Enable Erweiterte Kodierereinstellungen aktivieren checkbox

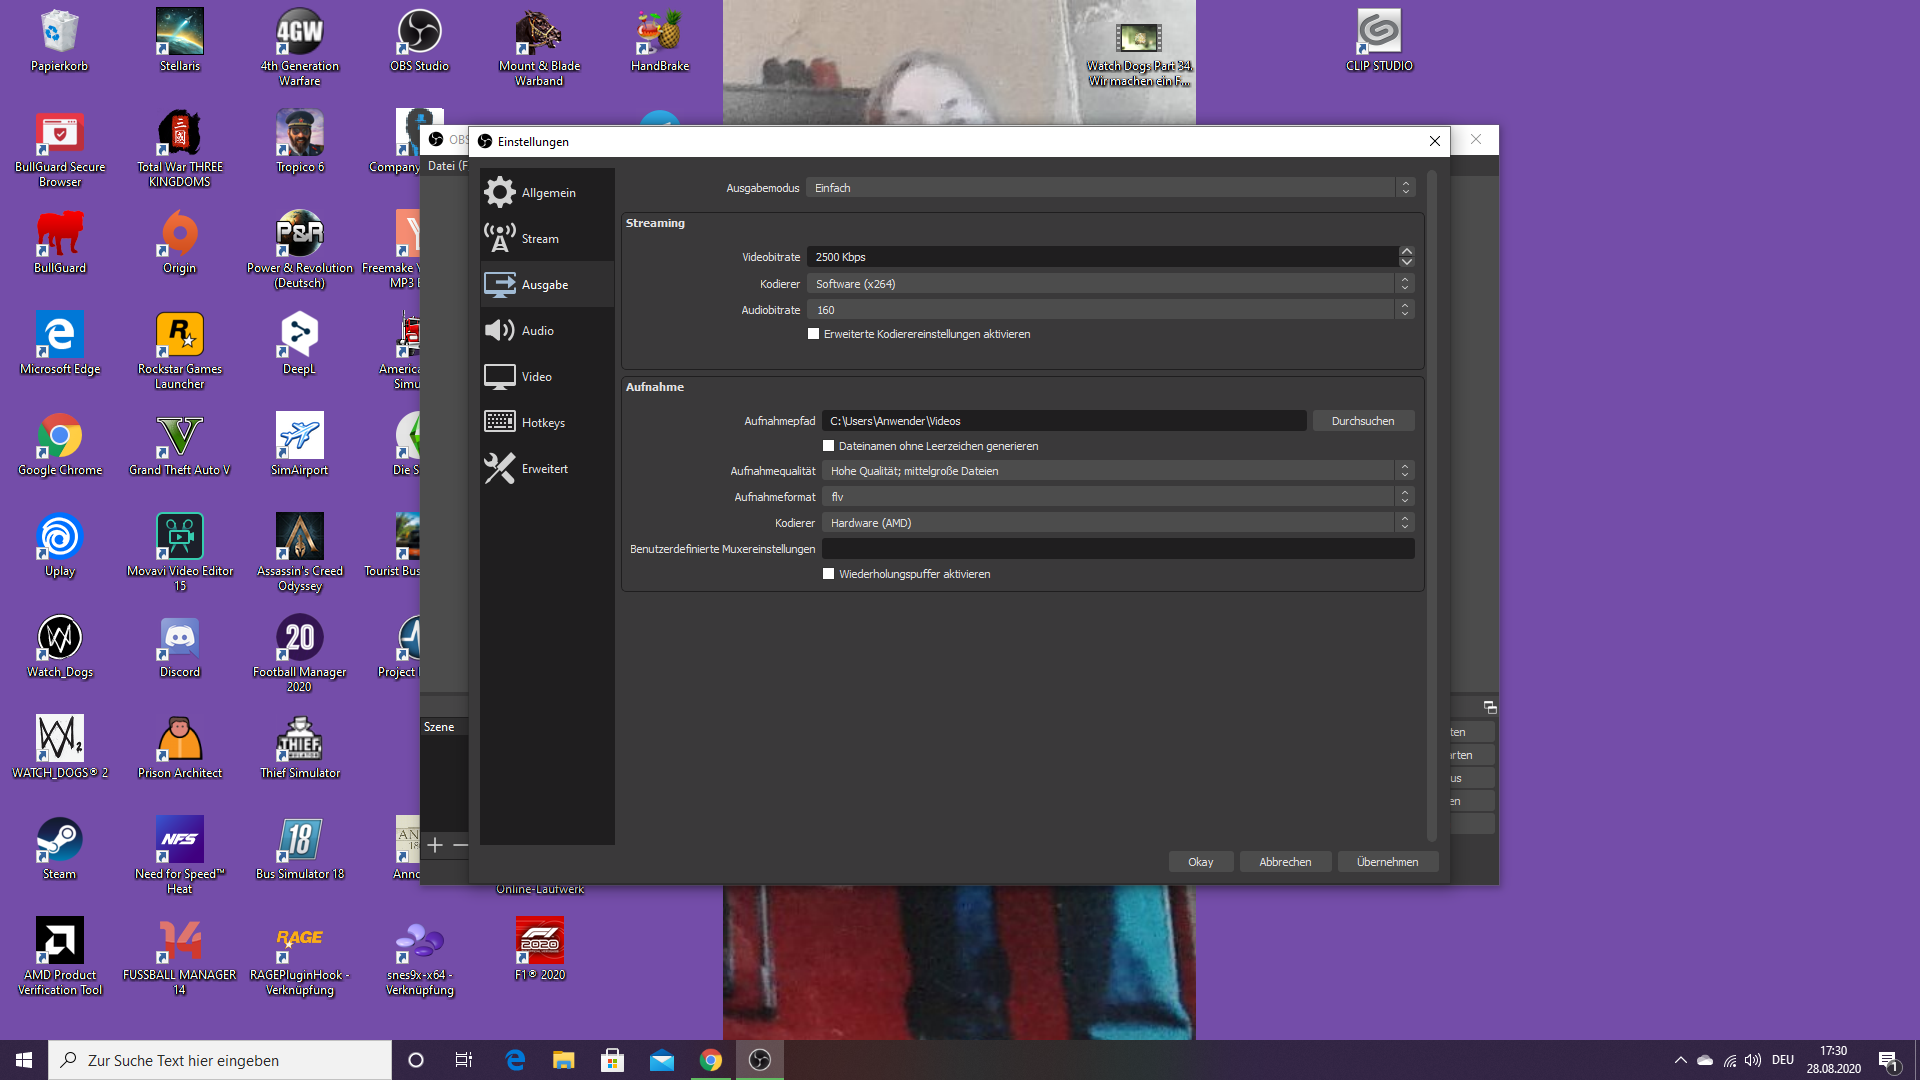[814, 334]
